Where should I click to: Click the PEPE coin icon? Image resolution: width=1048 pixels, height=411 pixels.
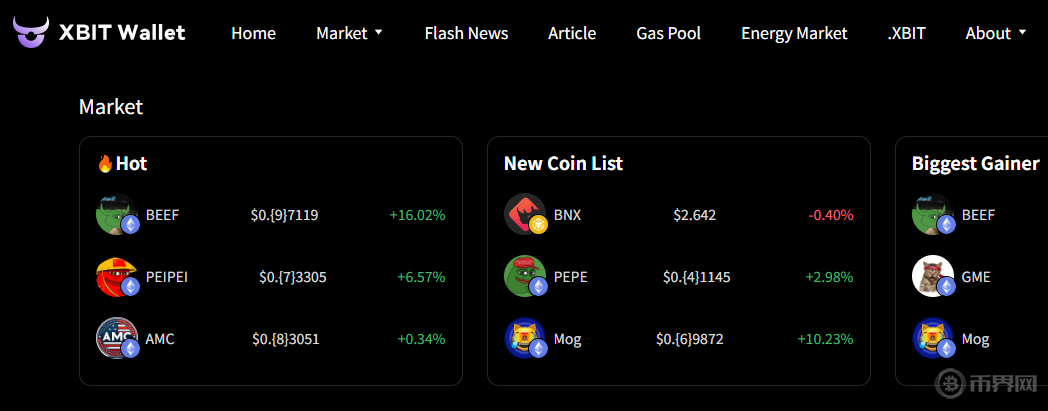click(x=525, y=277)
